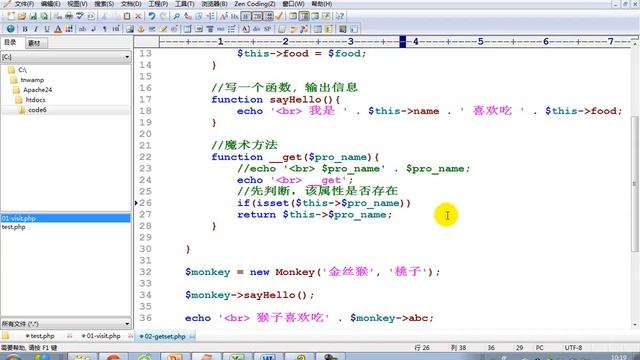Toggle line numbers display button
Image resolution: width=640 pixels, height=360 pixels.
tap(257, 16)
